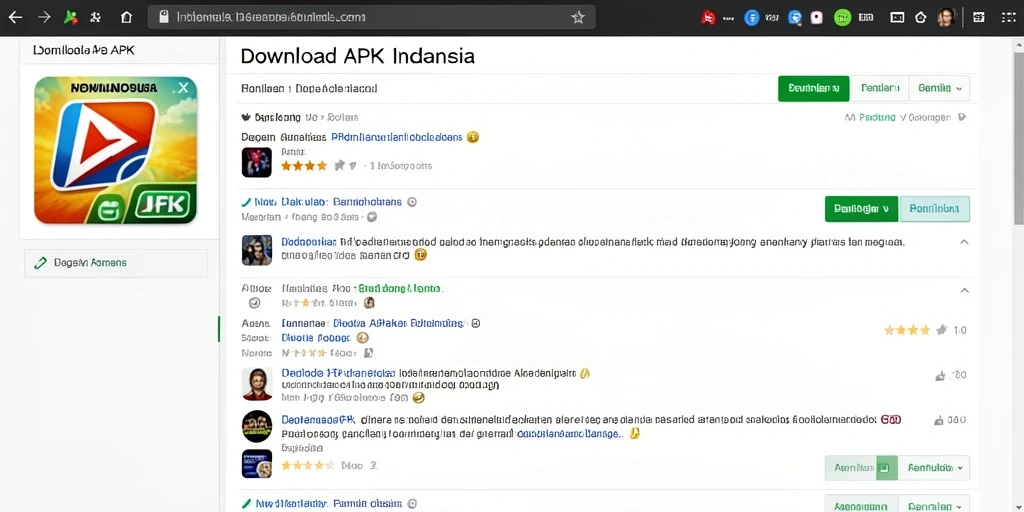Viewport: 1024px width, 512px height.
Task: Click the browser address bar
Action: click(x=371, y=18)
